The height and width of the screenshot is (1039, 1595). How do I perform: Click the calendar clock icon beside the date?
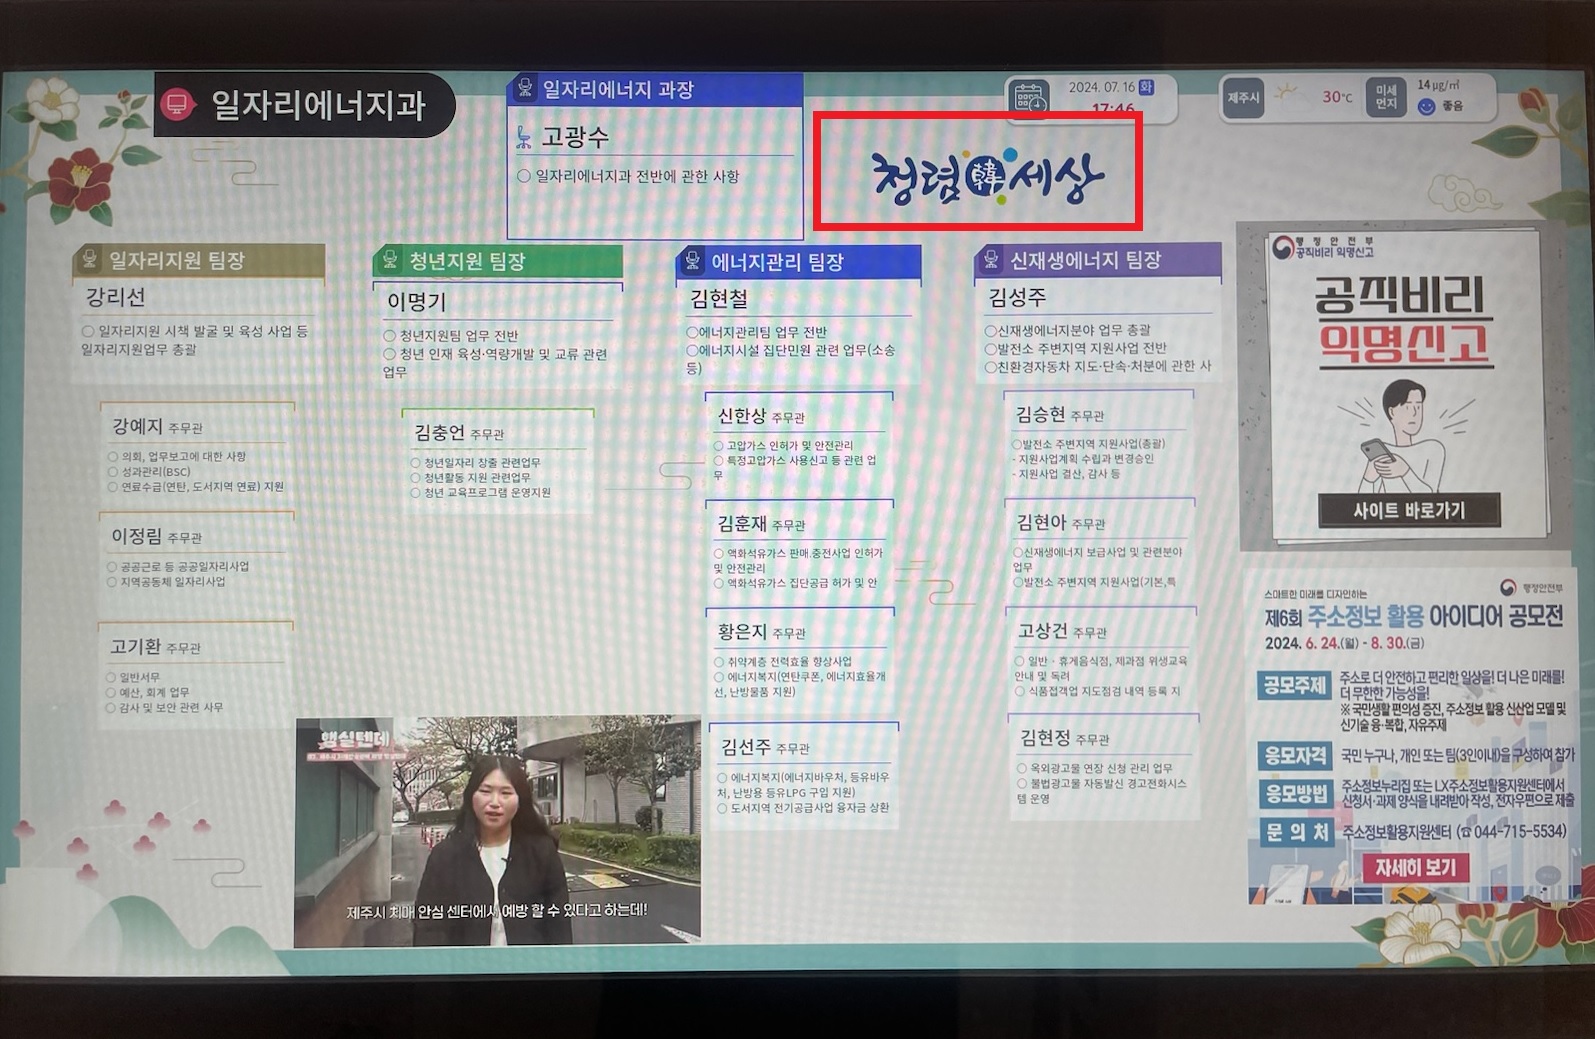pyautogui.click(x=1029, y=98)
